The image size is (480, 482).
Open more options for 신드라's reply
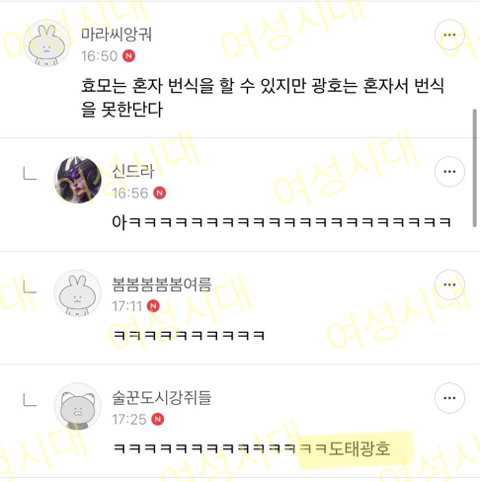[449, 172]
